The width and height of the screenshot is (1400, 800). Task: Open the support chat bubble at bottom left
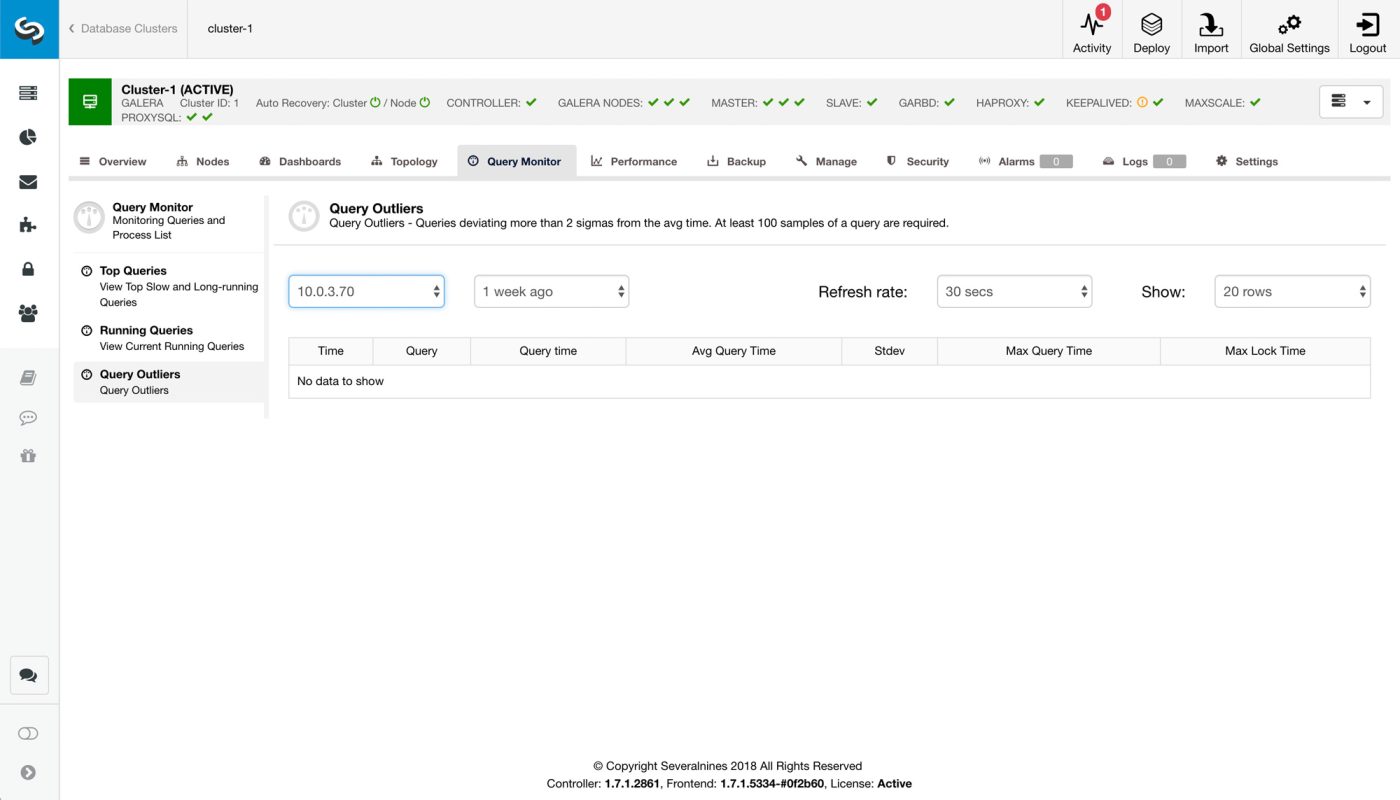coord(29,675)
